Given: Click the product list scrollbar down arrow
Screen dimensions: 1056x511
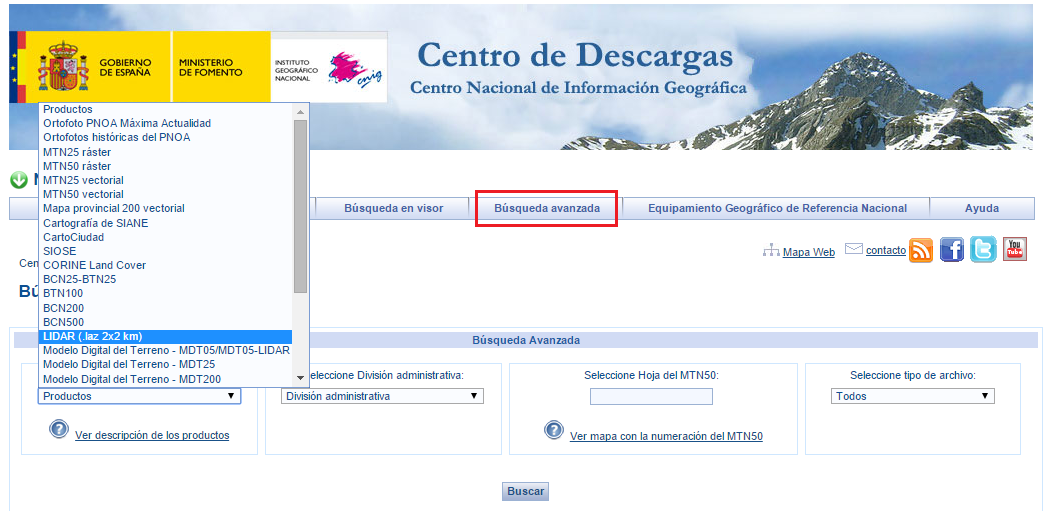Looking at the screenshot, I should pos(300,378).
